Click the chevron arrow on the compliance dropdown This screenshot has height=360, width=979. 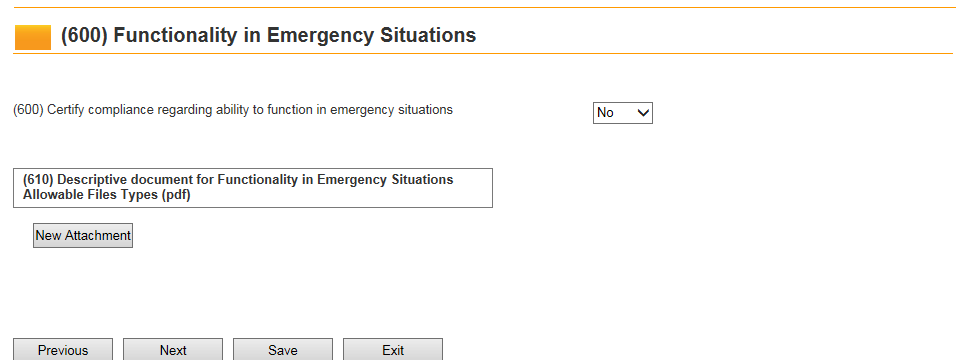click(x=642, y=113)
